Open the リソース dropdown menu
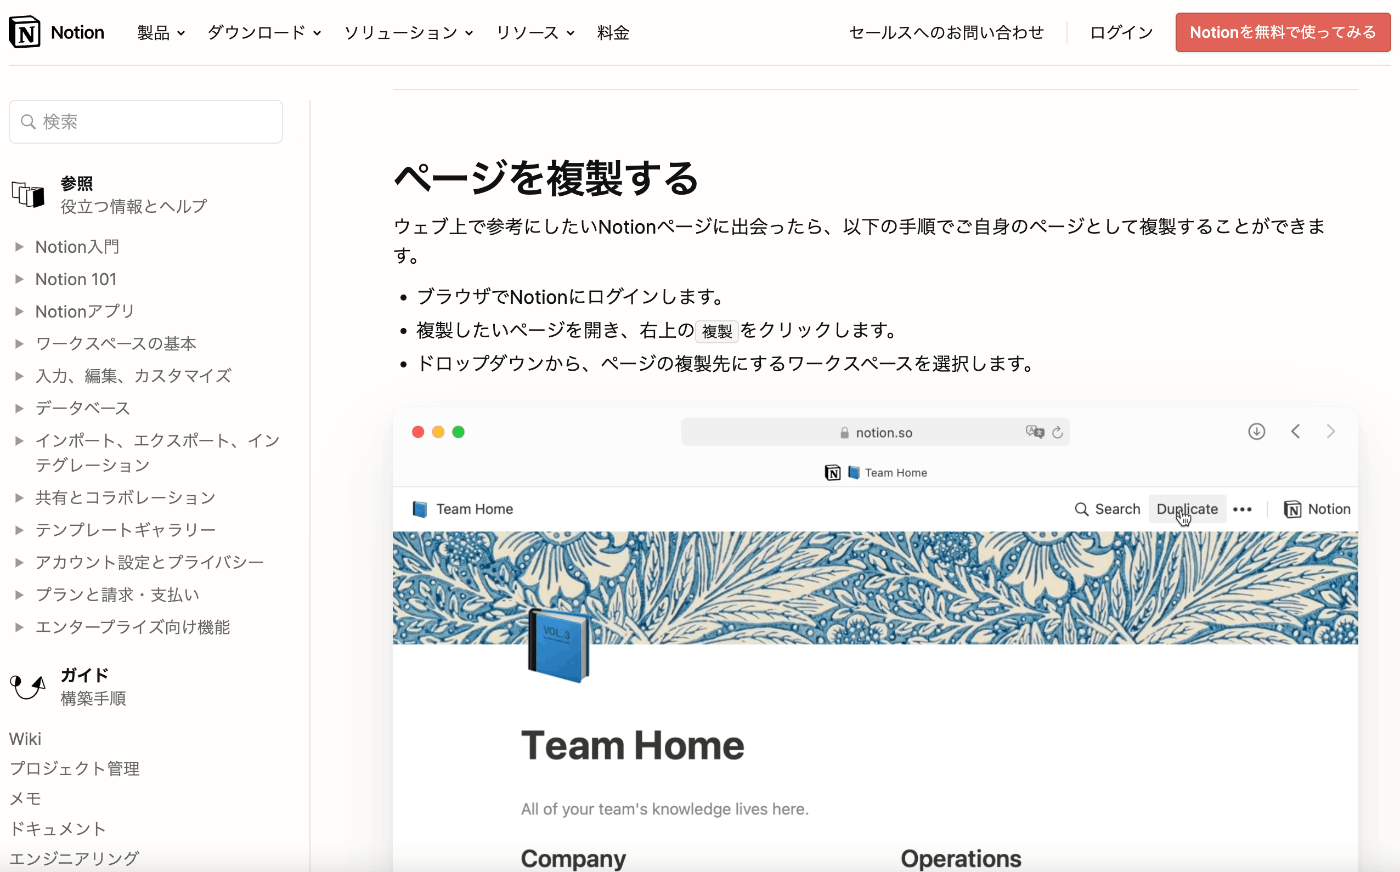This screenshot has height=872, width=1400. pyautogui.click(x=535, y=33)
